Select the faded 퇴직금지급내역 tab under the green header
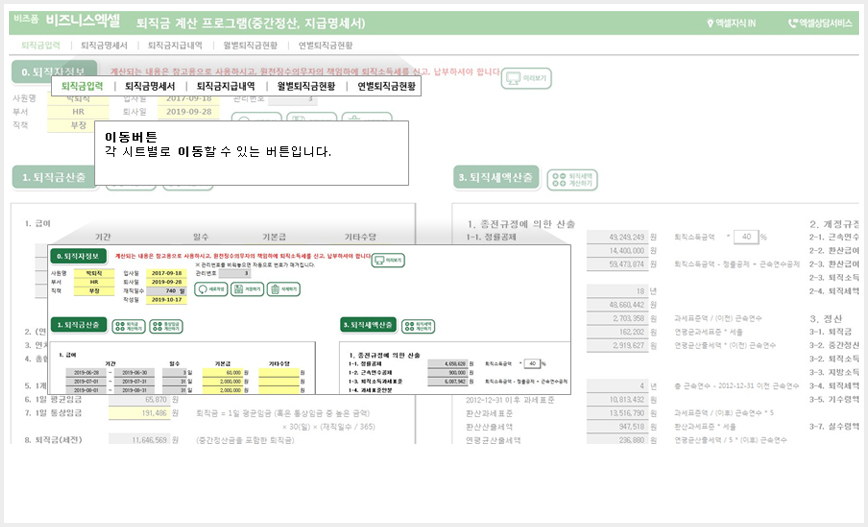 tap(175, 45)
